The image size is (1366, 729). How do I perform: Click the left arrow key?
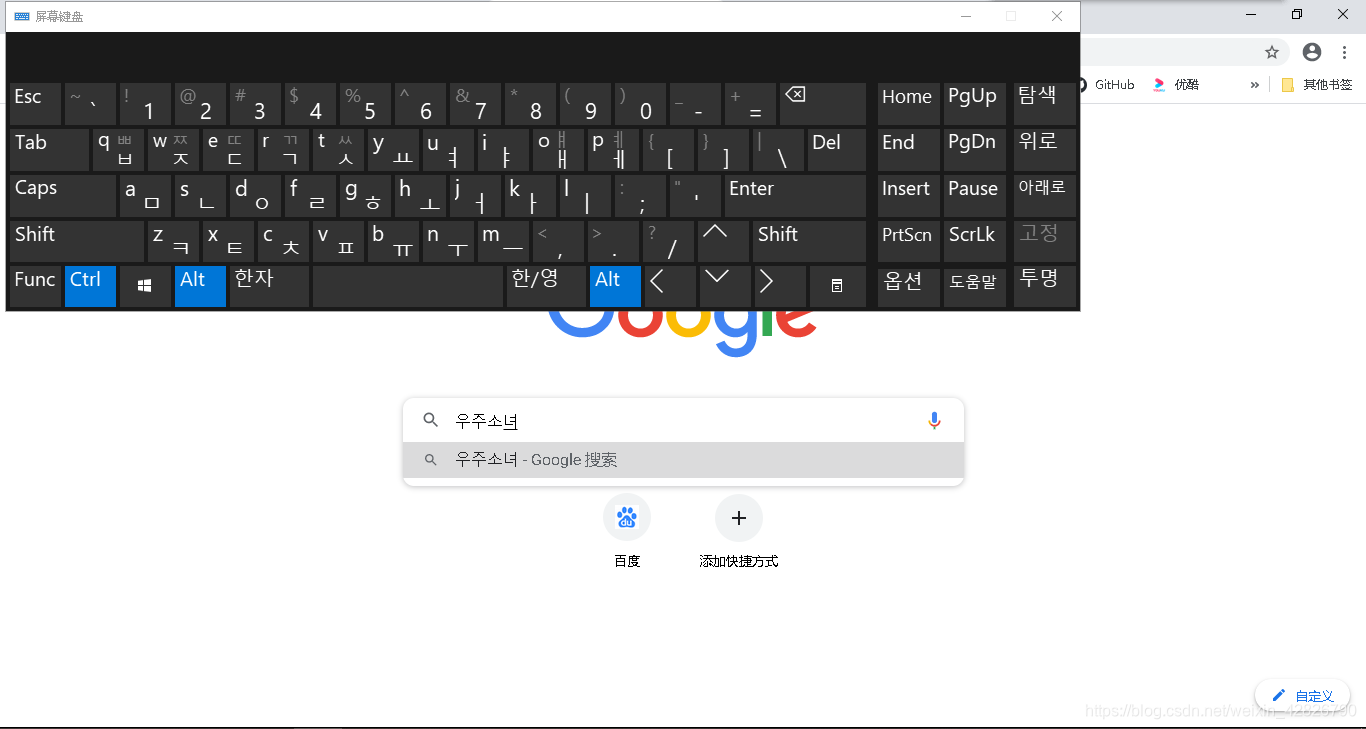click(669, 286)
